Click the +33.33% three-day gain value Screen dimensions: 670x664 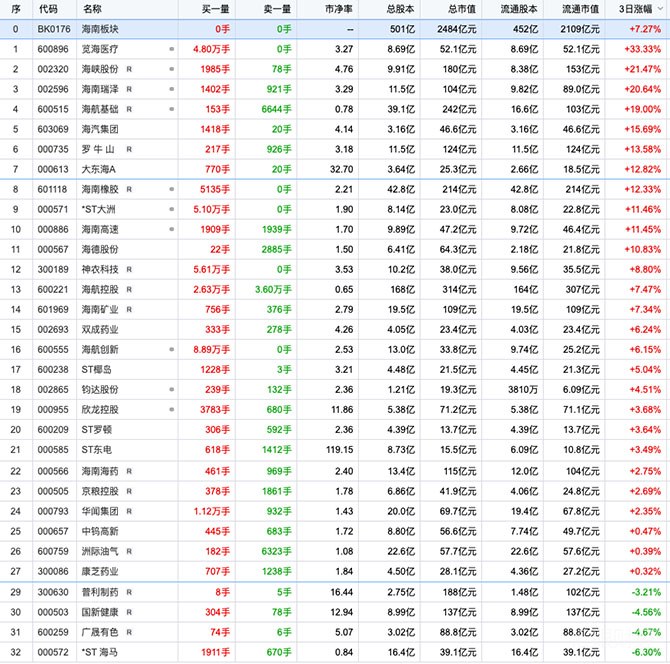coord(643,49)
